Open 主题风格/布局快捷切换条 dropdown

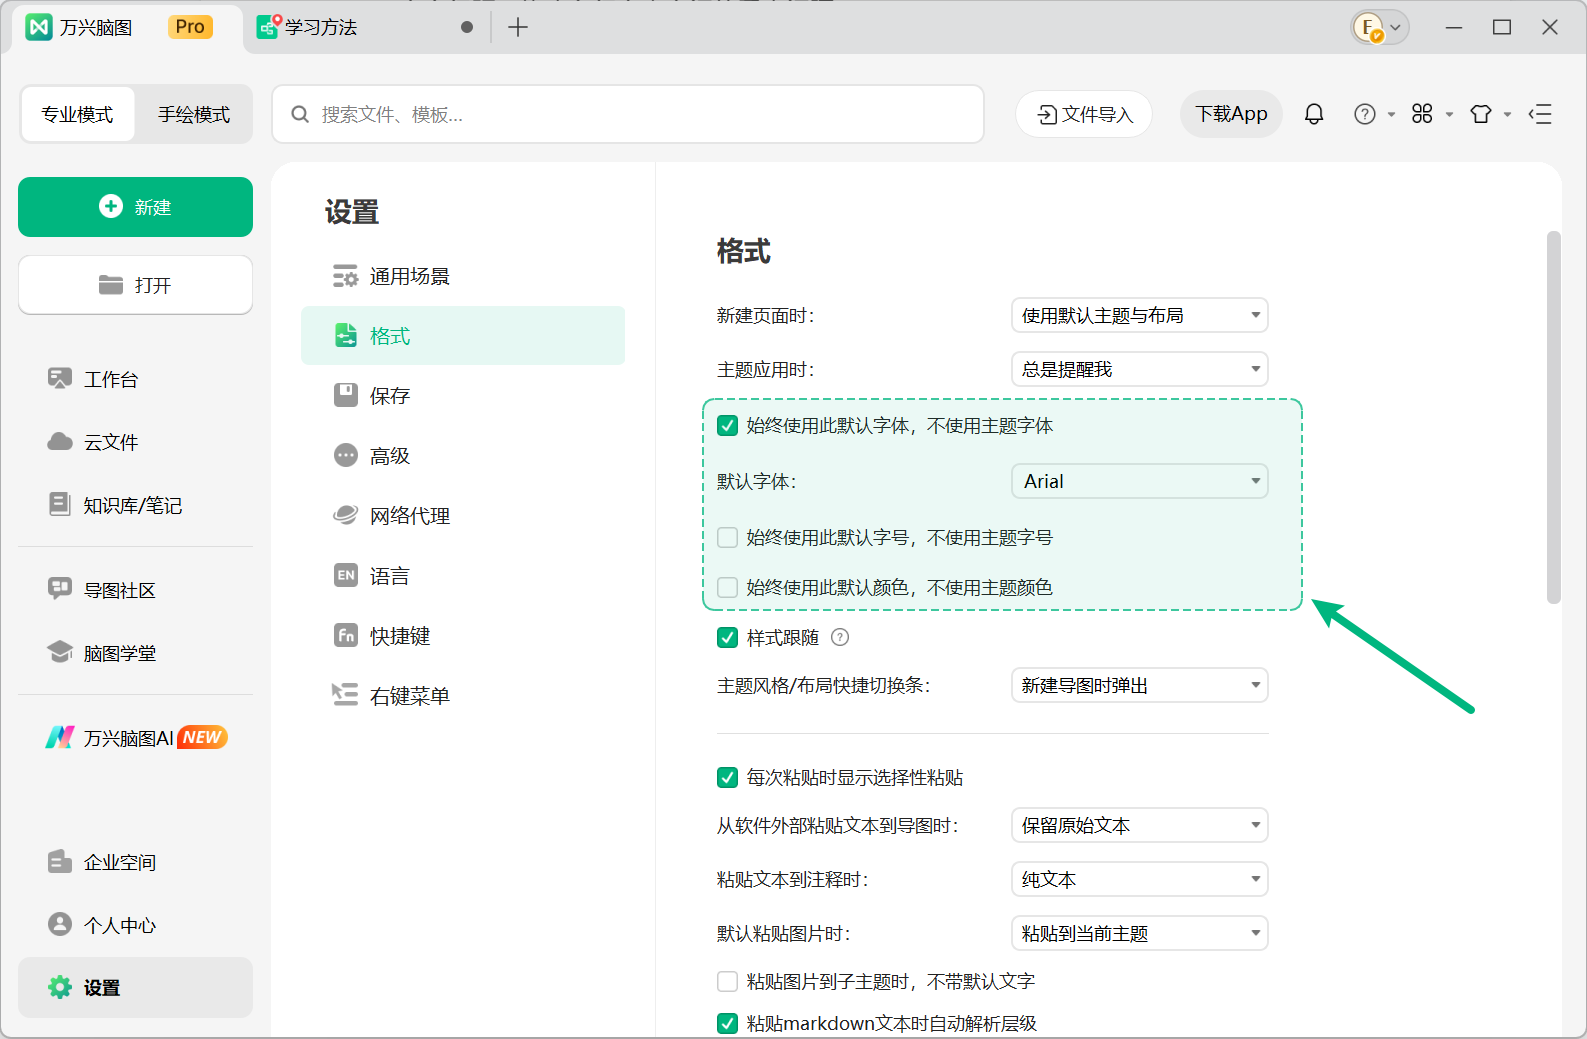pyautogui.click(x=1140, y=685)
